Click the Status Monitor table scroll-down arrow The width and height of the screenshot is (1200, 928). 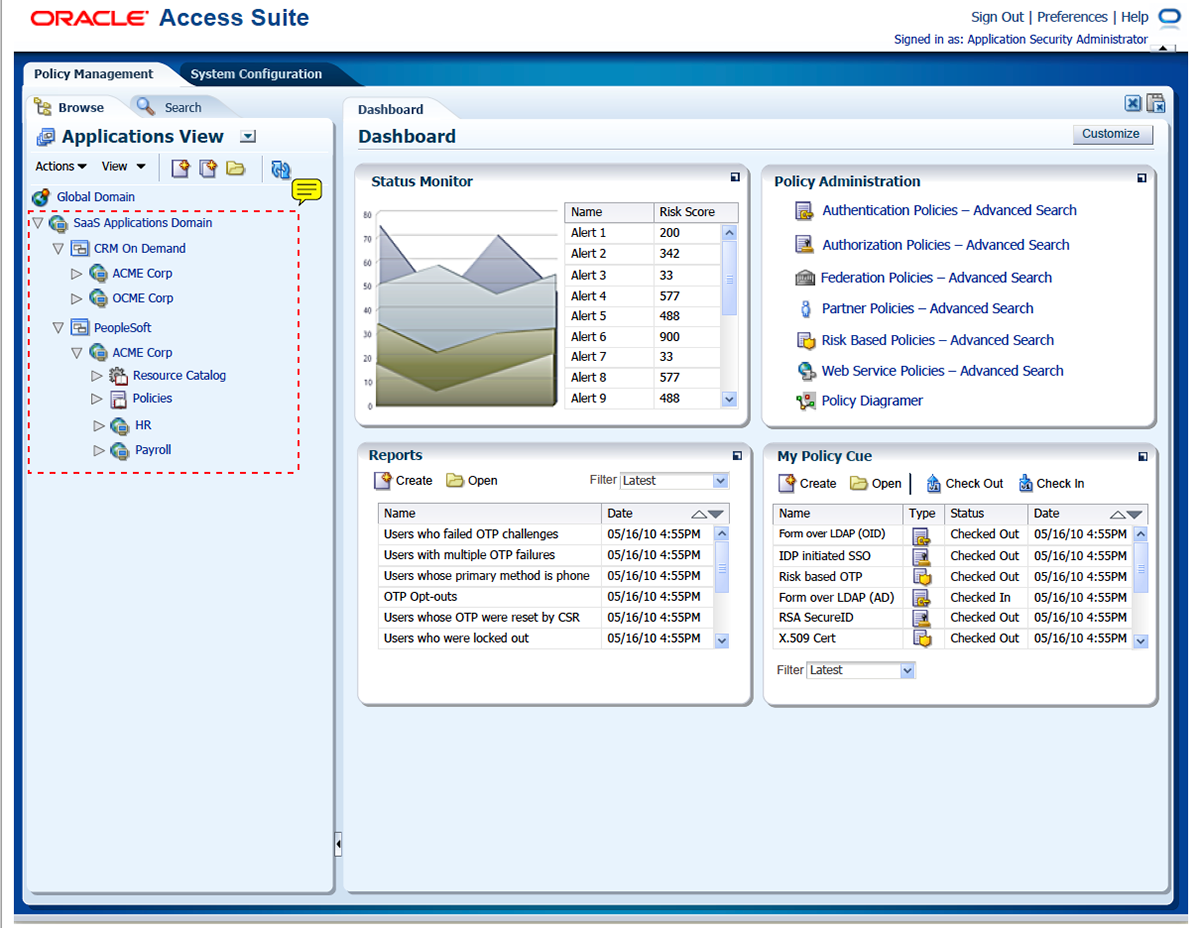(729, 399)
